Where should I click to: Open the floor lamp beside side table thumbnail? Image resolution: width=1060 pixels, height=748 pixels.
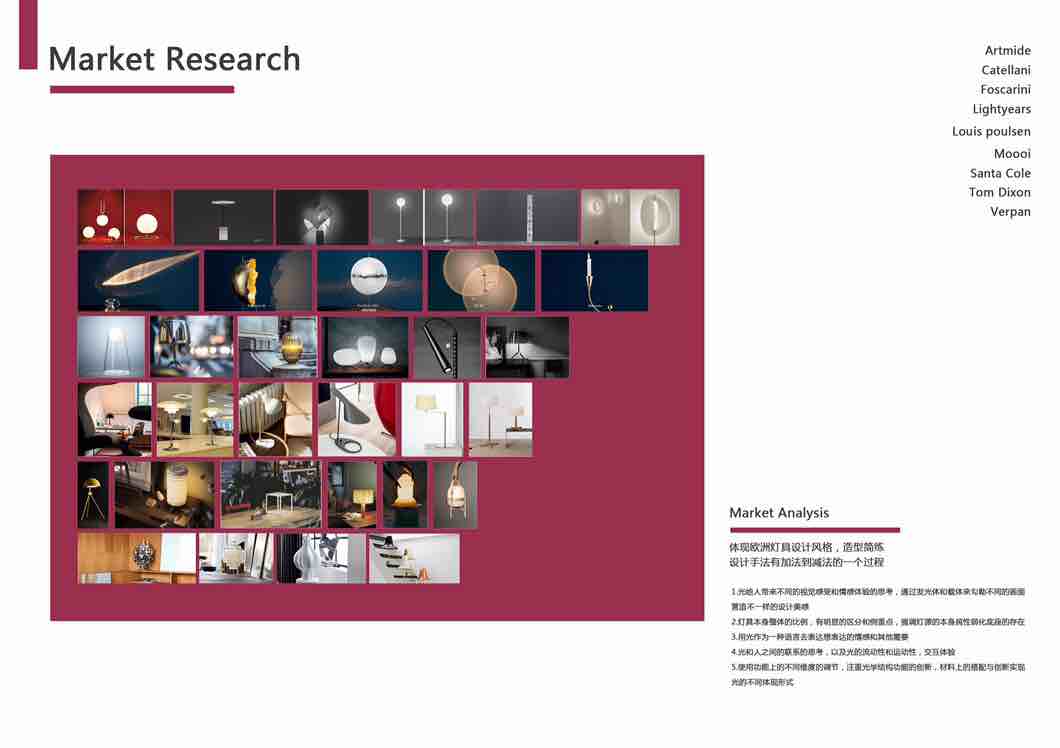501,419
